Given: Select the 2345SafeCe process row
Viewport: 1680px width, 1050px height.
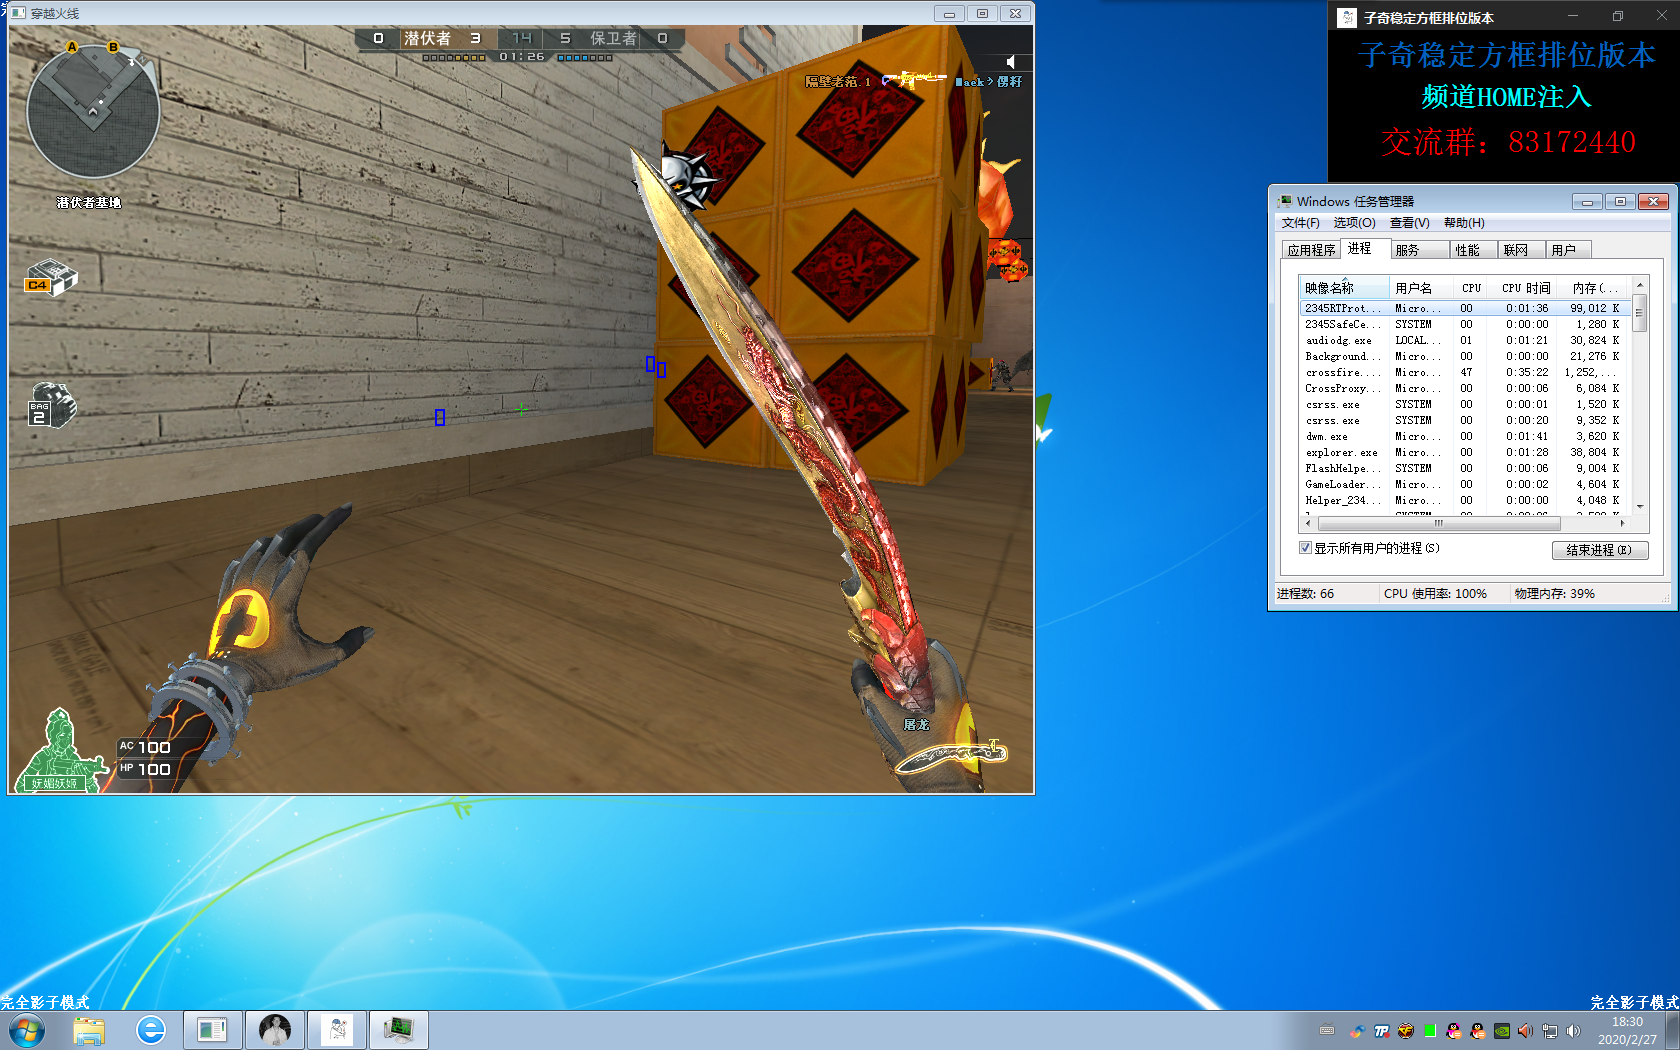Looking at the screenshot, I should 1465,324.
